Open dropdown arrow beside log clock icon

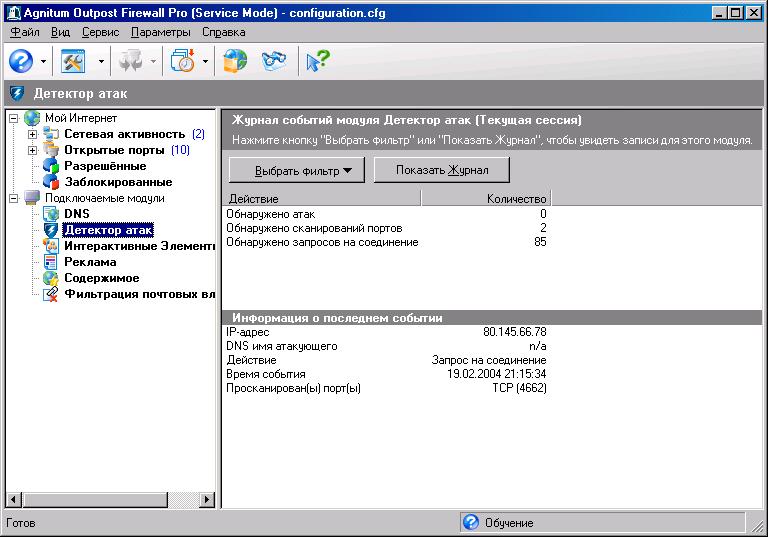click(x=205, y=62)
